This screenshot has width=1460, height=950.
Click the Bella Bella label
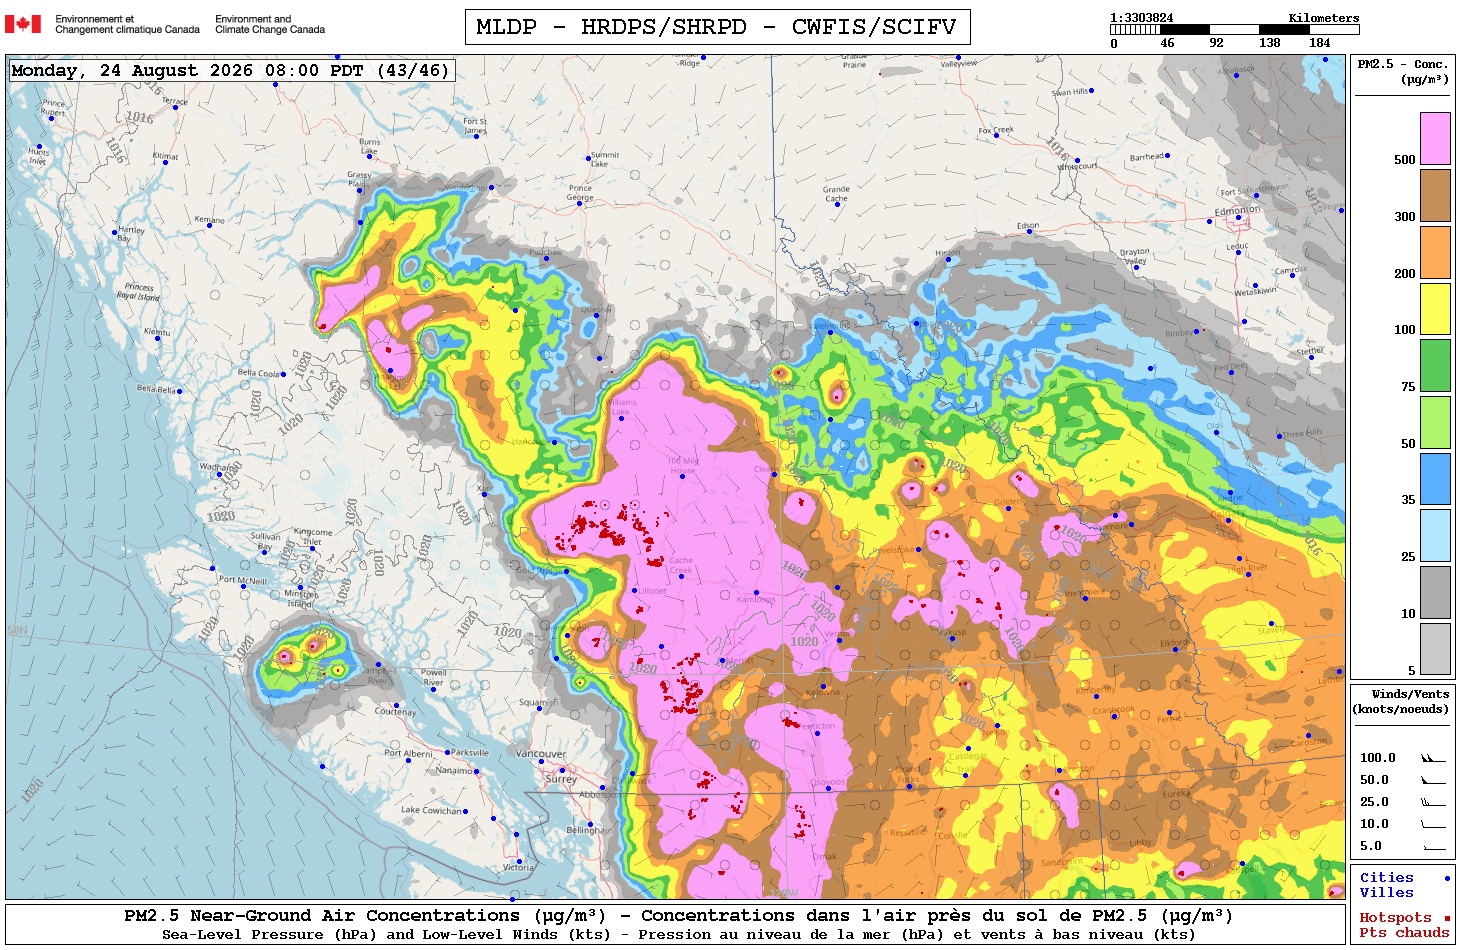click(x=156, y=389)
